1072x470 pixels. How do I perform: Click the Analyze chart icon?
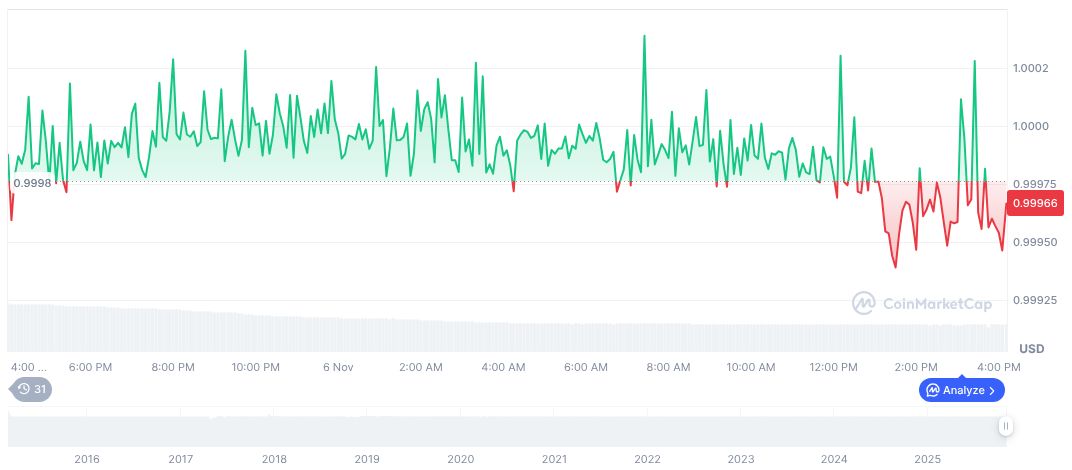tap(932, 390)
